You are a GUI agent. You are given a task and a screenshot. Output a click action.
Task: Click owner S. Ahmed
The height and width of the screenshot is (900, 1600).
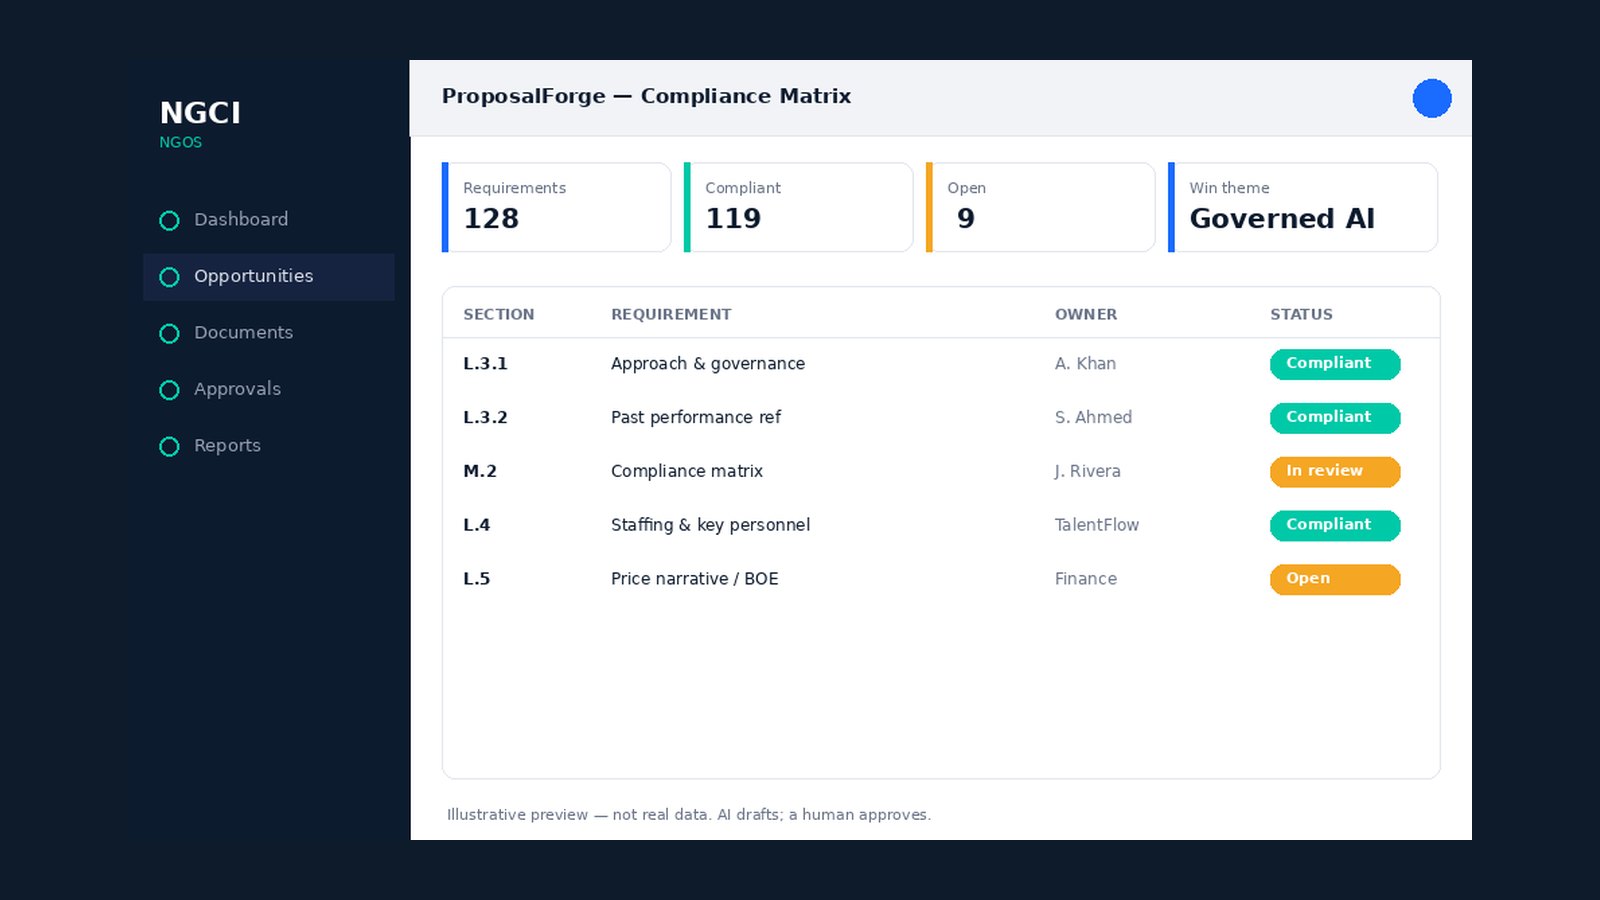coord(1093,418)
